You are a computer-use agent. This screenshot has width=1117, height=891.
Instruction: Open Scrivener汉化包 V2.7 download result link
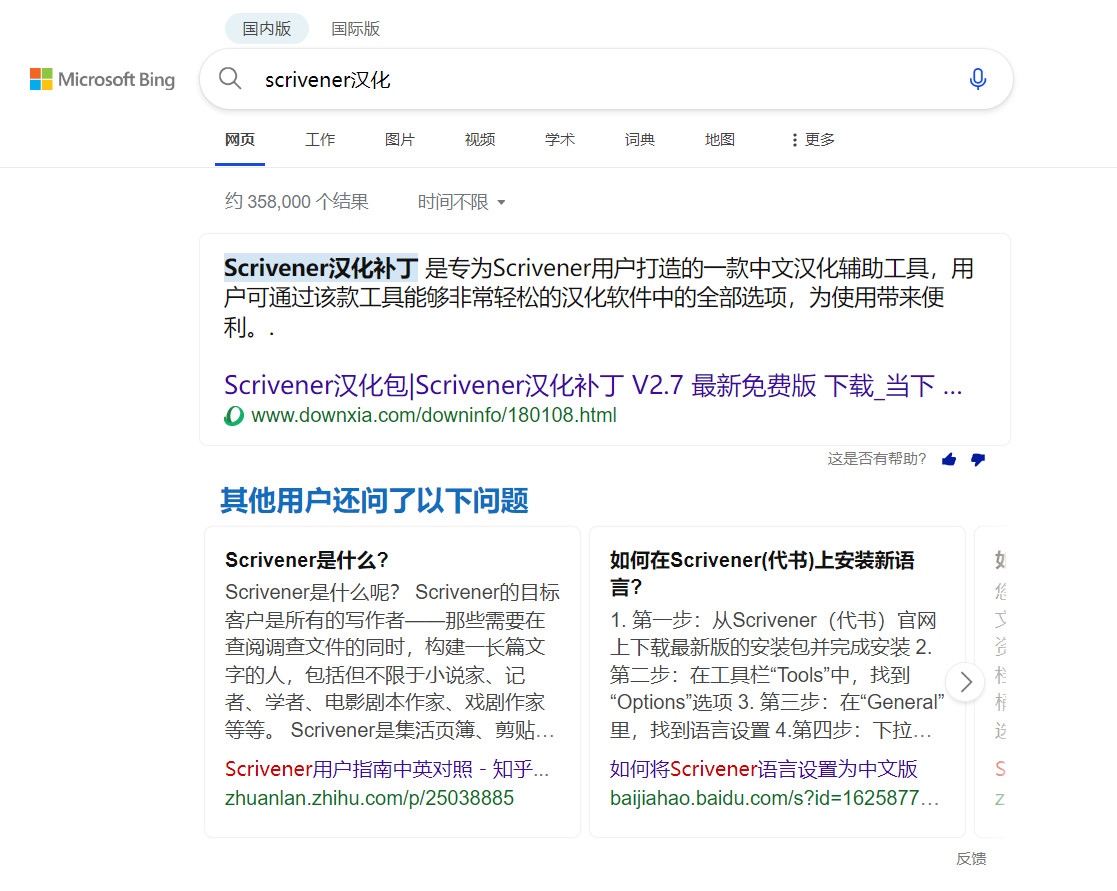593,385
